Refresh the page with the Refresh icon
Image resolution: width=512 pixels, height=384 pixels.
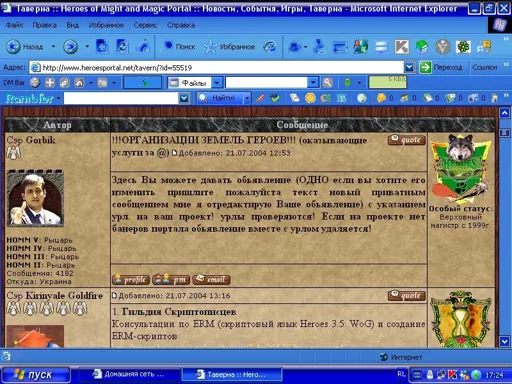click(122, 46)
